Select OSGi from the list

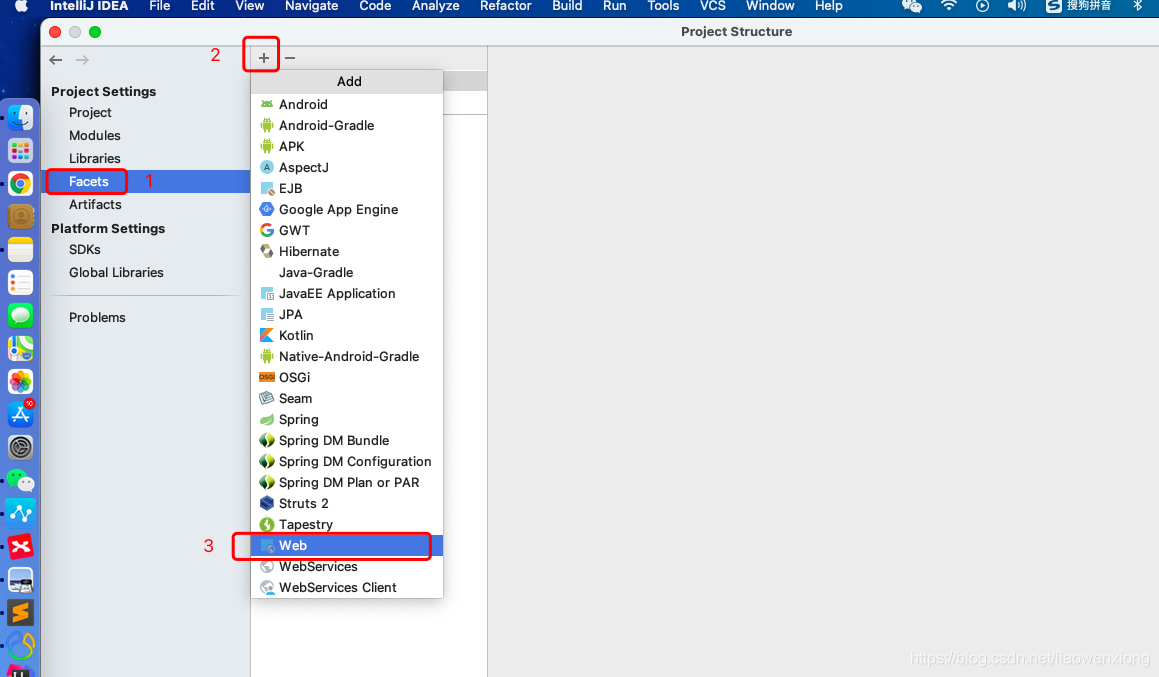347,378
